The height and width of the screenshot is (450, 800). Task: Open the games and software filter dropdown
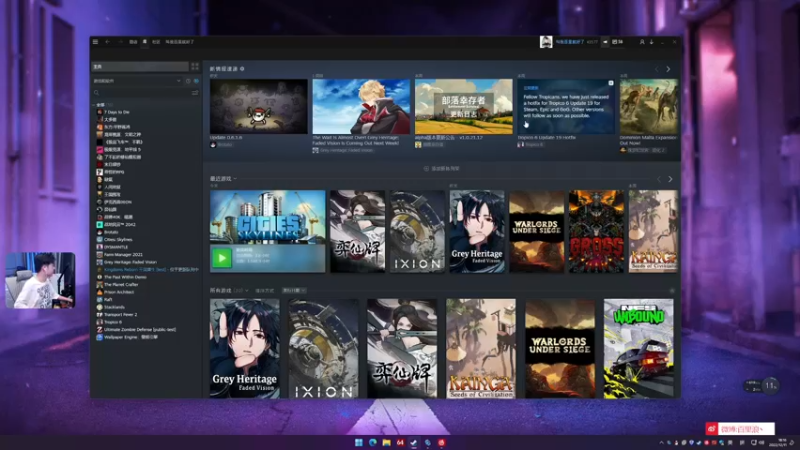coord(137,81)
